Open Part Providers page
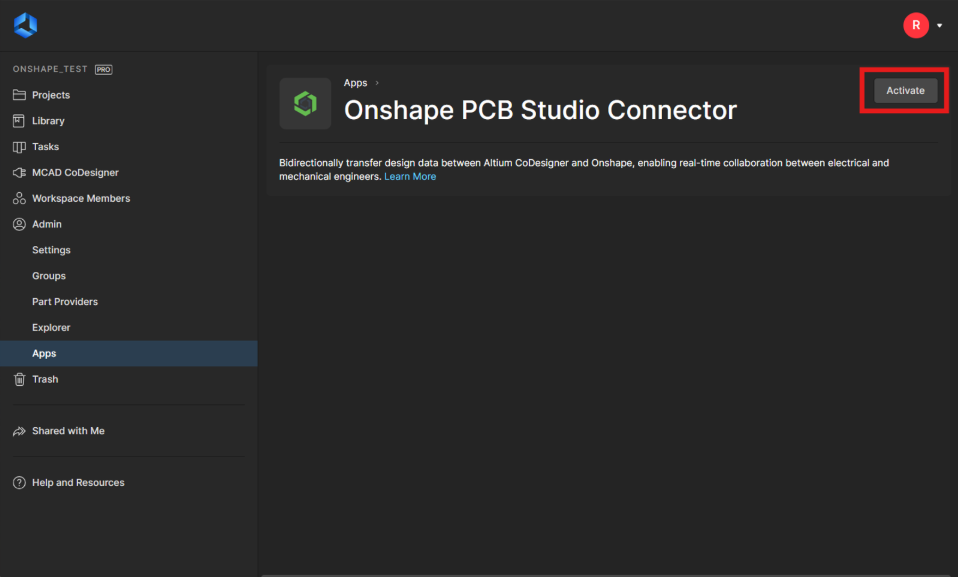This screenshot has width=958, height=577. [65, 301]
